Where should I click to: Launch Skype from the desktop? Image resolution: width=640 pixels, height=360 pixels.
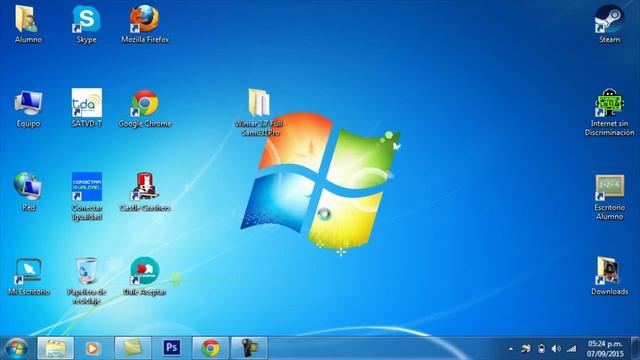[x=86, y=20]
